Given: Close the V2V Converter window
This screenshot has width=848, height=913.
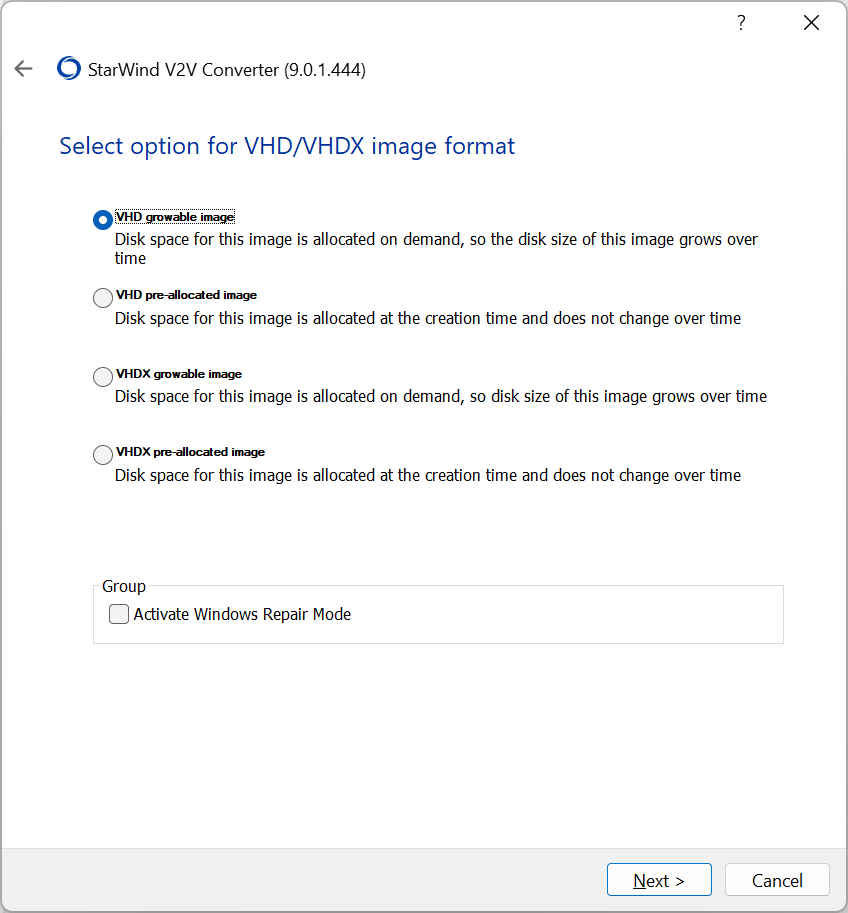Looking at the screenshot, I should click(x=811, y=23).
